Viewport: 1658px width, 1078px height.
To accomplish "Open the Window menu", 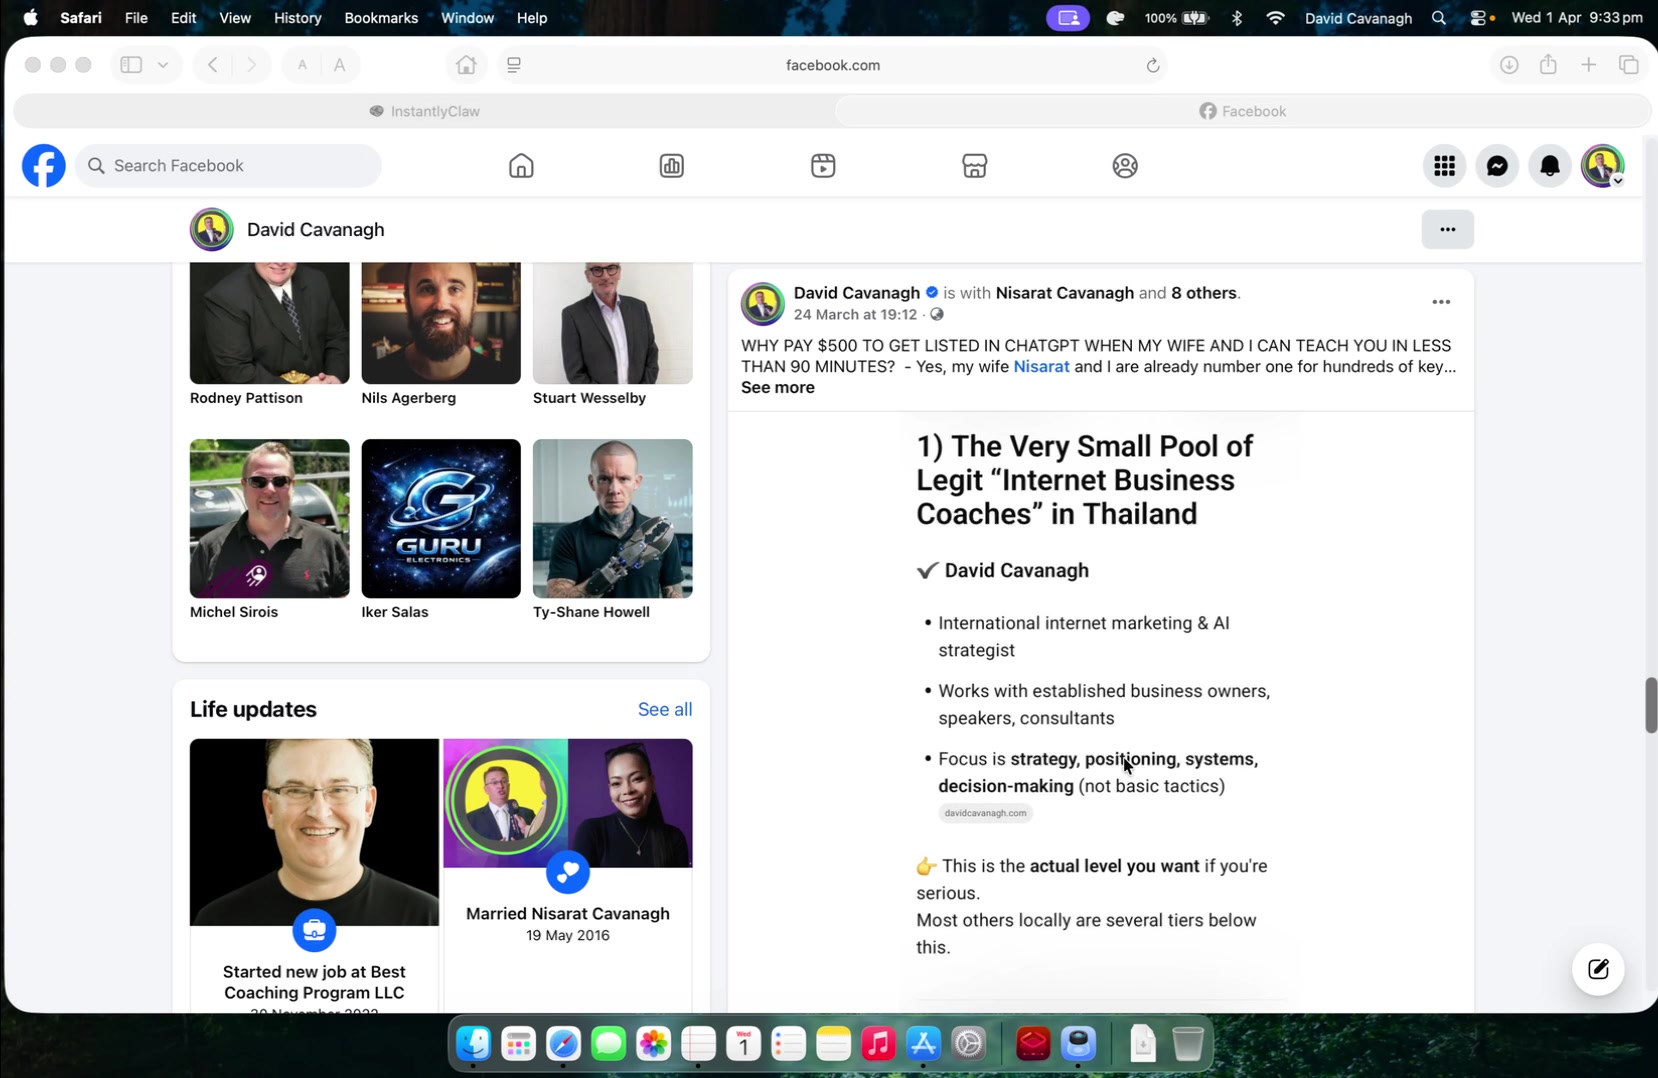I will (x=467, y=18).
